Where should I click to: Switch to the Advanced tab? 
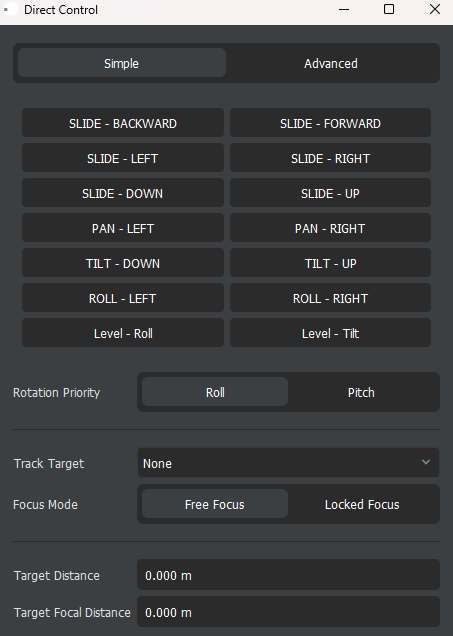pyautogui.click(x=331, y=63)
